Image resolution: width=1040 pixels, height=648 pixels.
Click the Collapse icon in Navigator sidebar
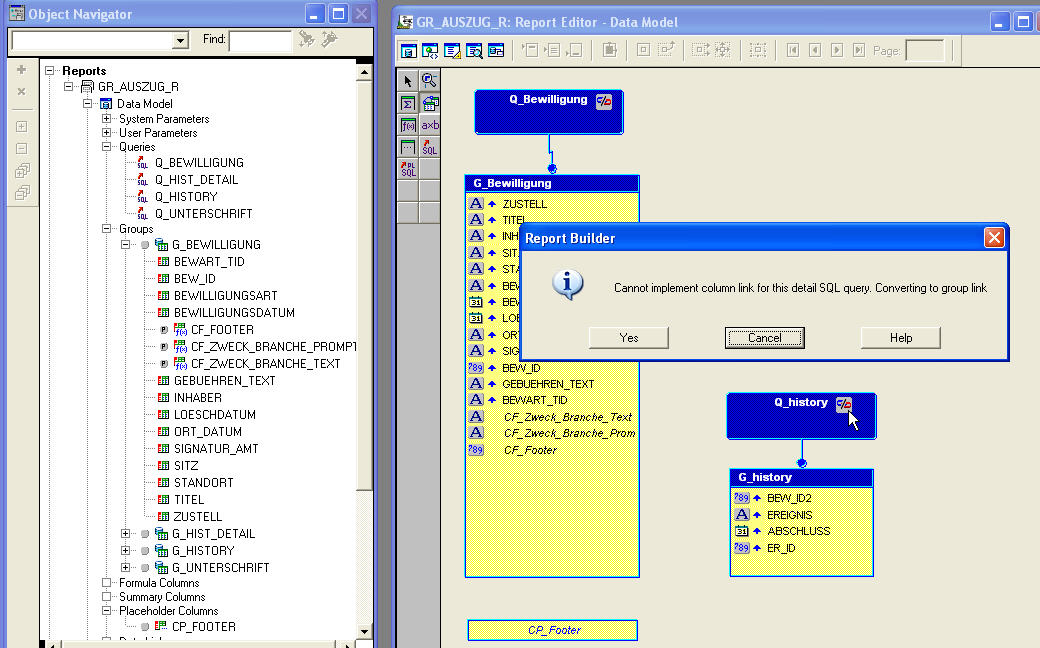21,149
